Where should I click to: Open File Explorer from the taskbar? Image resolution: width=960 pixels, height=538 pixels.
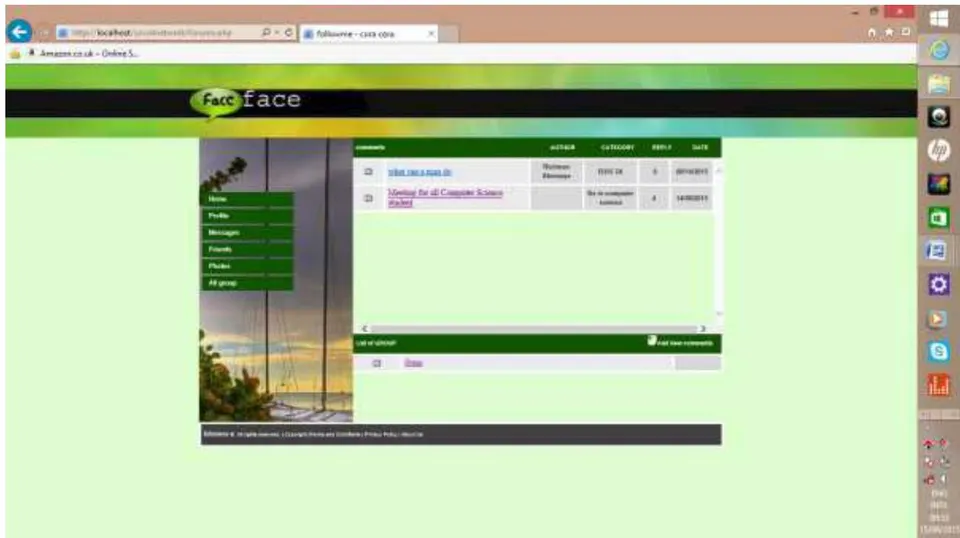(939, 84)
